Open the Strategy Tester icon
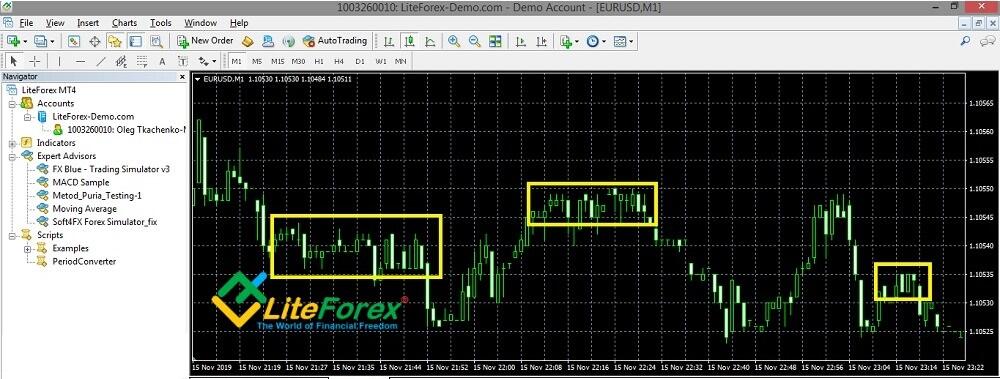 (x=156, y=41)
